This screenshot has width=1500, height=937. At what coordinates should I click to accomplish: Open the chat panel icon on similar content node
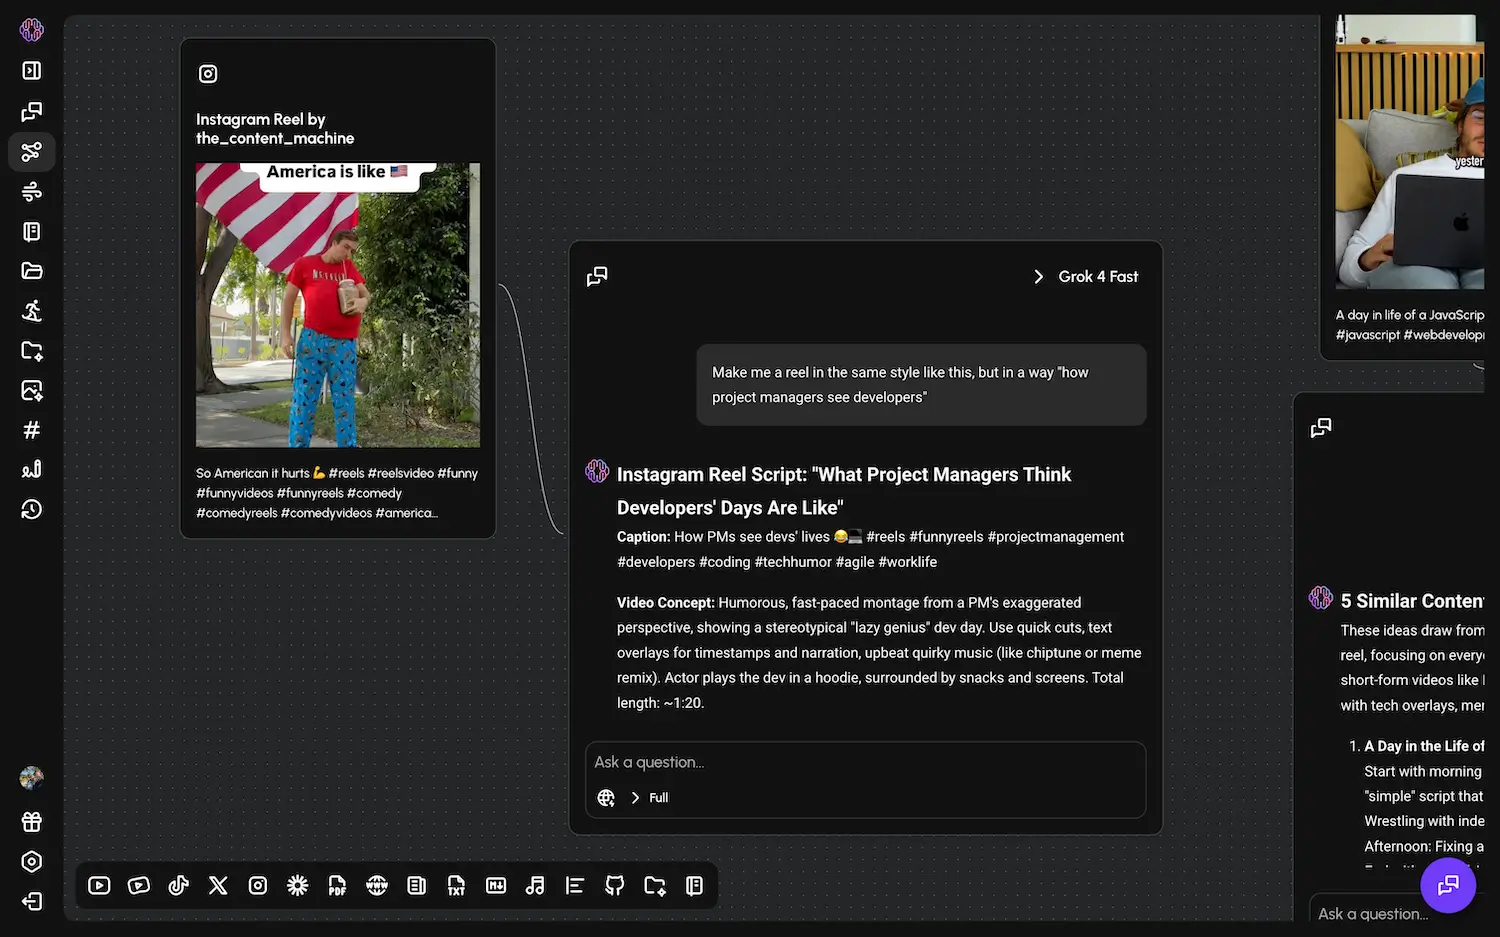[1320, 427]
